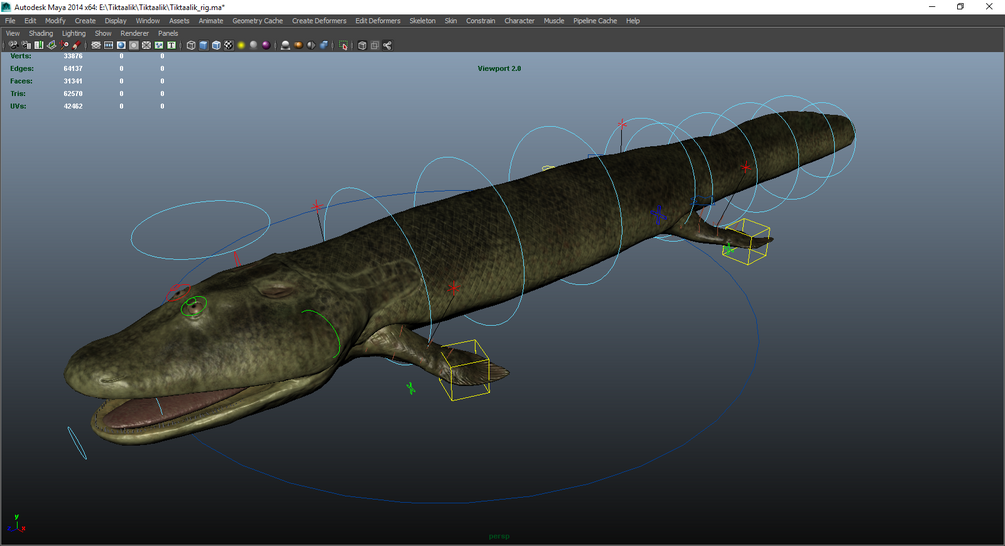Click the grease pencil icon
The height and width of the screenshot is (546, 1005).
(76, 46)
